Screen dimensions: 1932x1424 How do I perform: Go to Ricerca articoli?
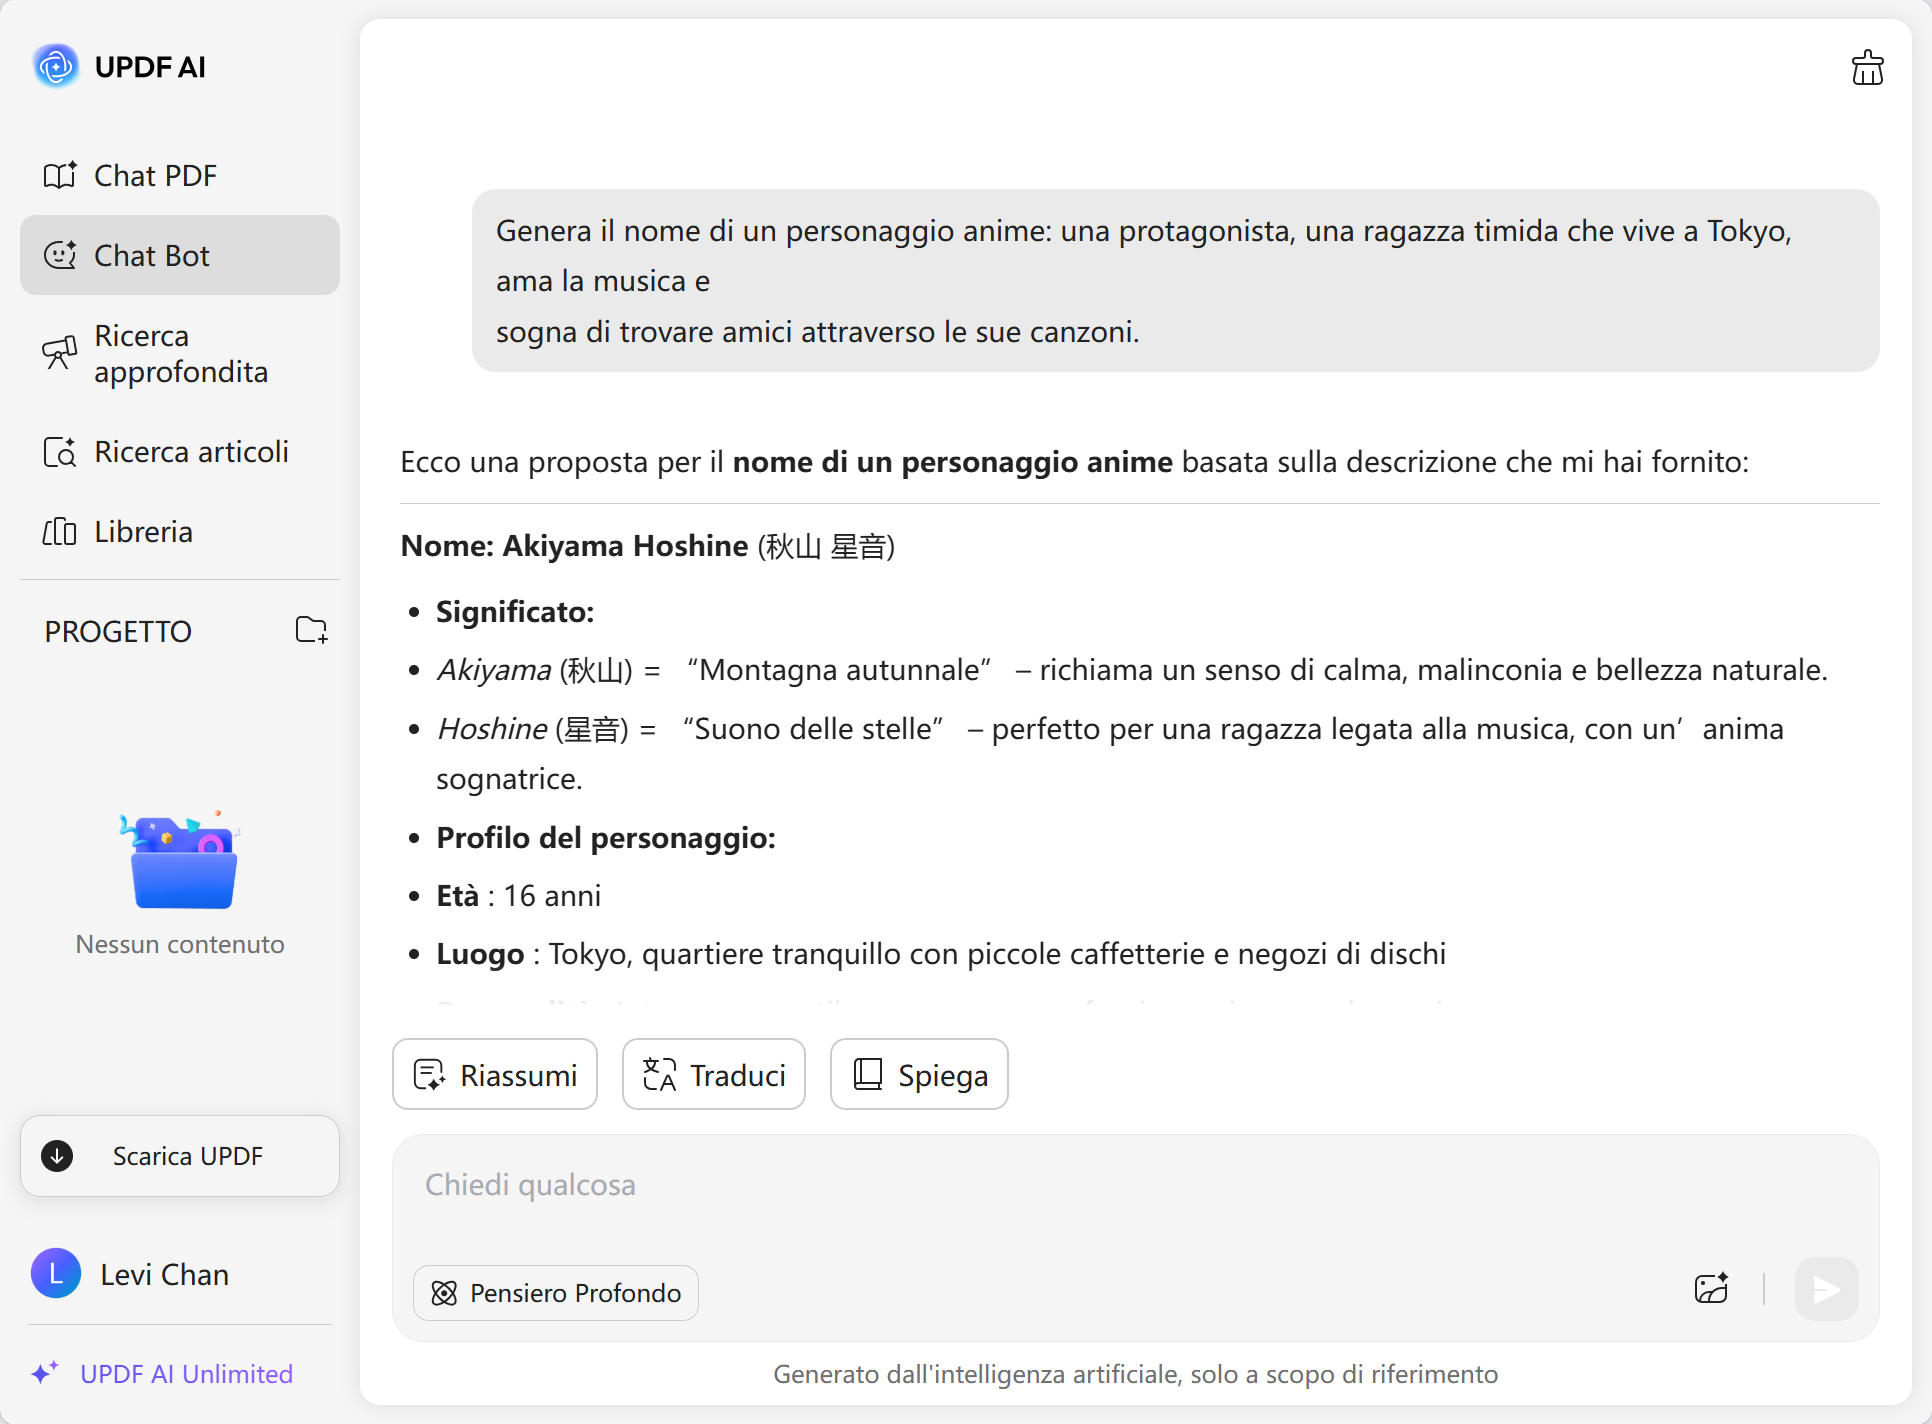(190, 452)
